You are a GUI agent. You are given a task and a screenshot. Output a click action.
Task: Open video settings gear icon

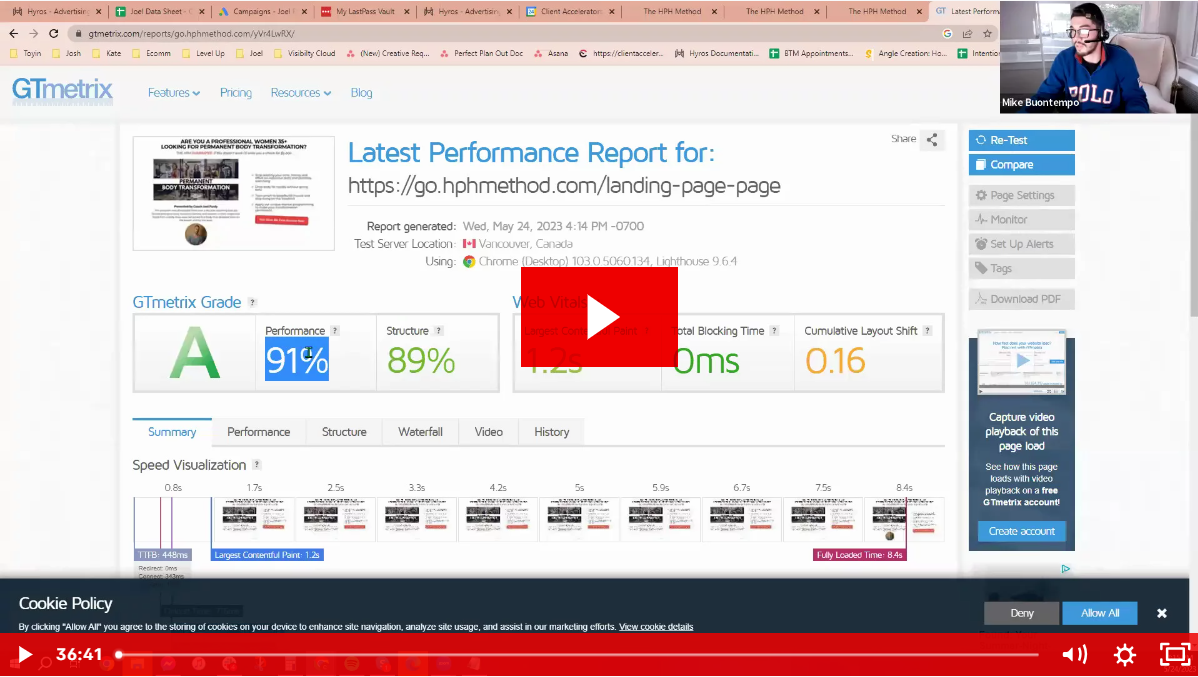tap(1125, 655)
